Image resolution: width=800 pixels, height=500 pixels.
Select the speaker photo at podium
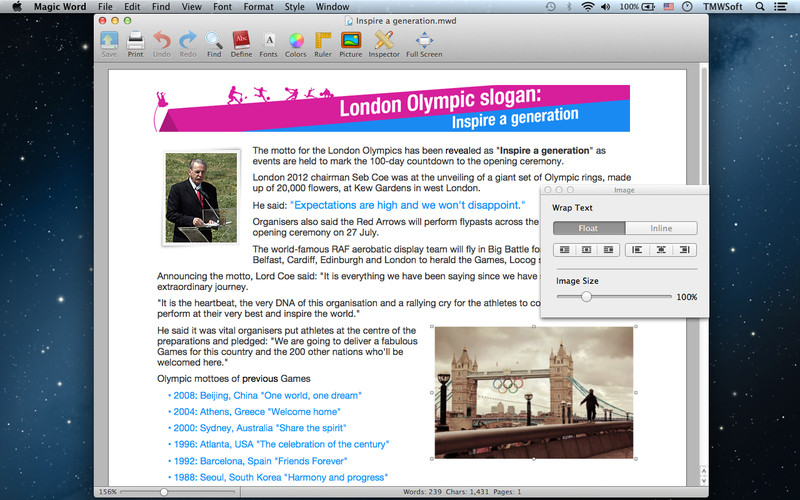[x=202, y=197]
